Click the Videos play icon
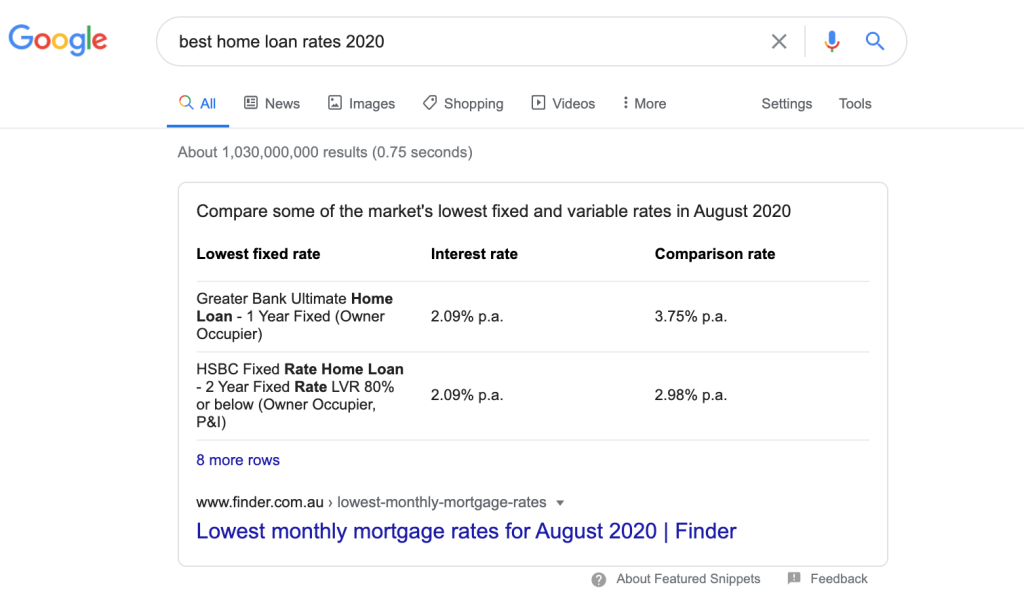 [x=538, y=102]
